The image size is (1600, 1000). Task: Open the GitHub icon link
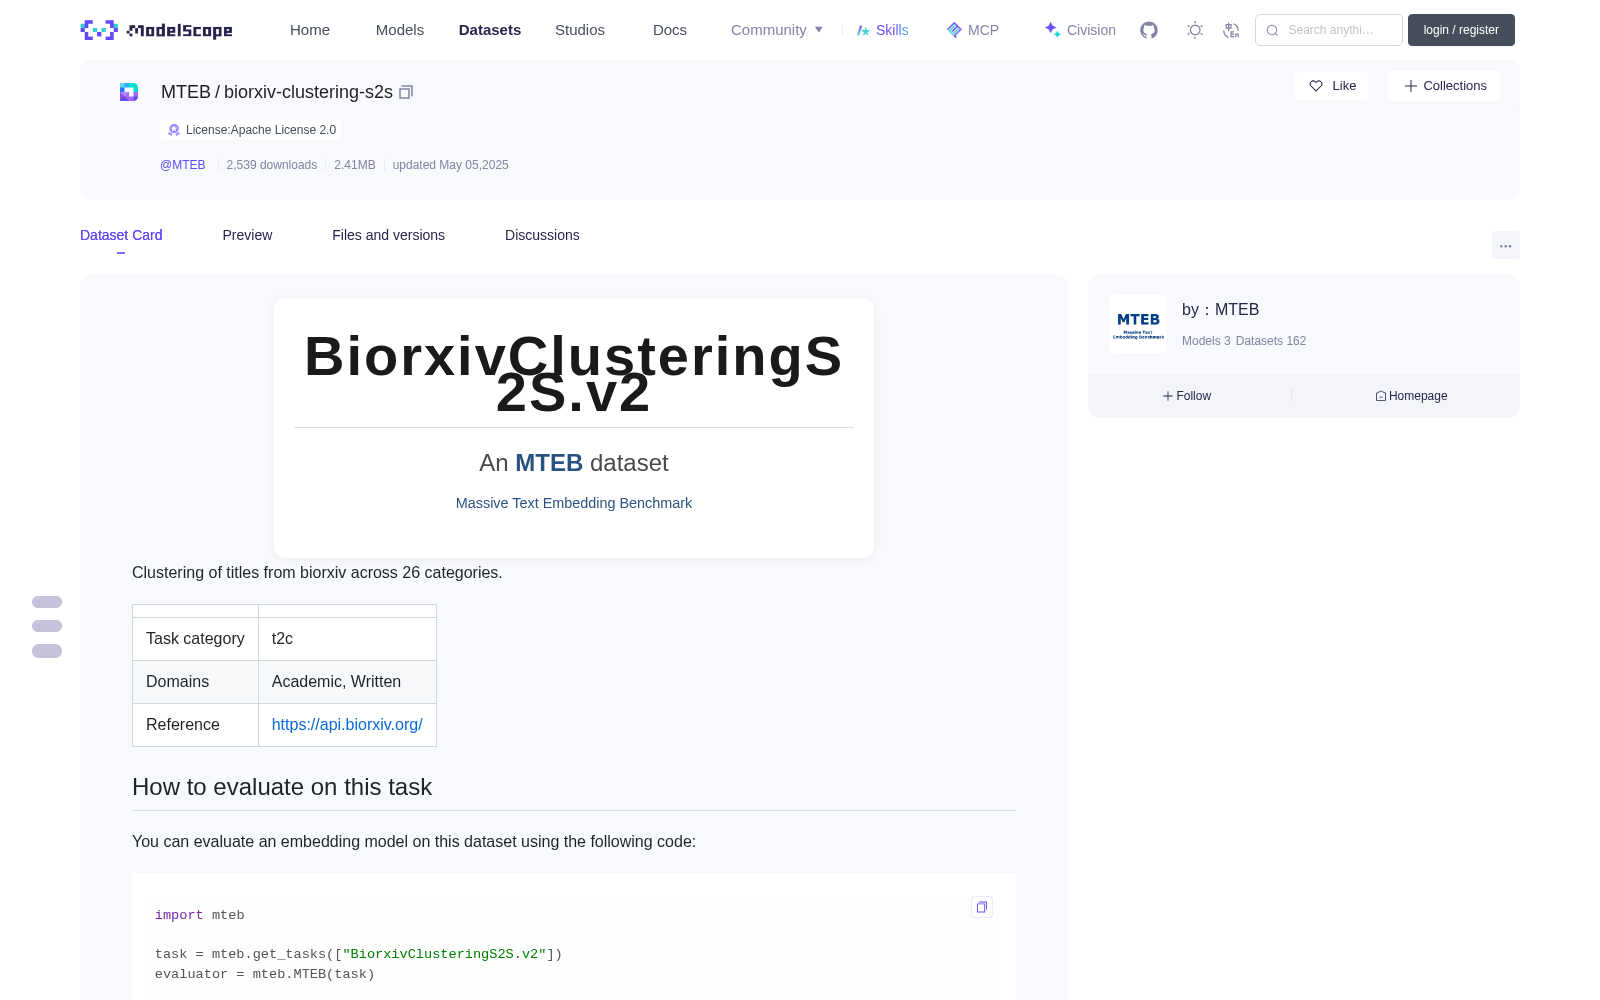click(1149, 30)
